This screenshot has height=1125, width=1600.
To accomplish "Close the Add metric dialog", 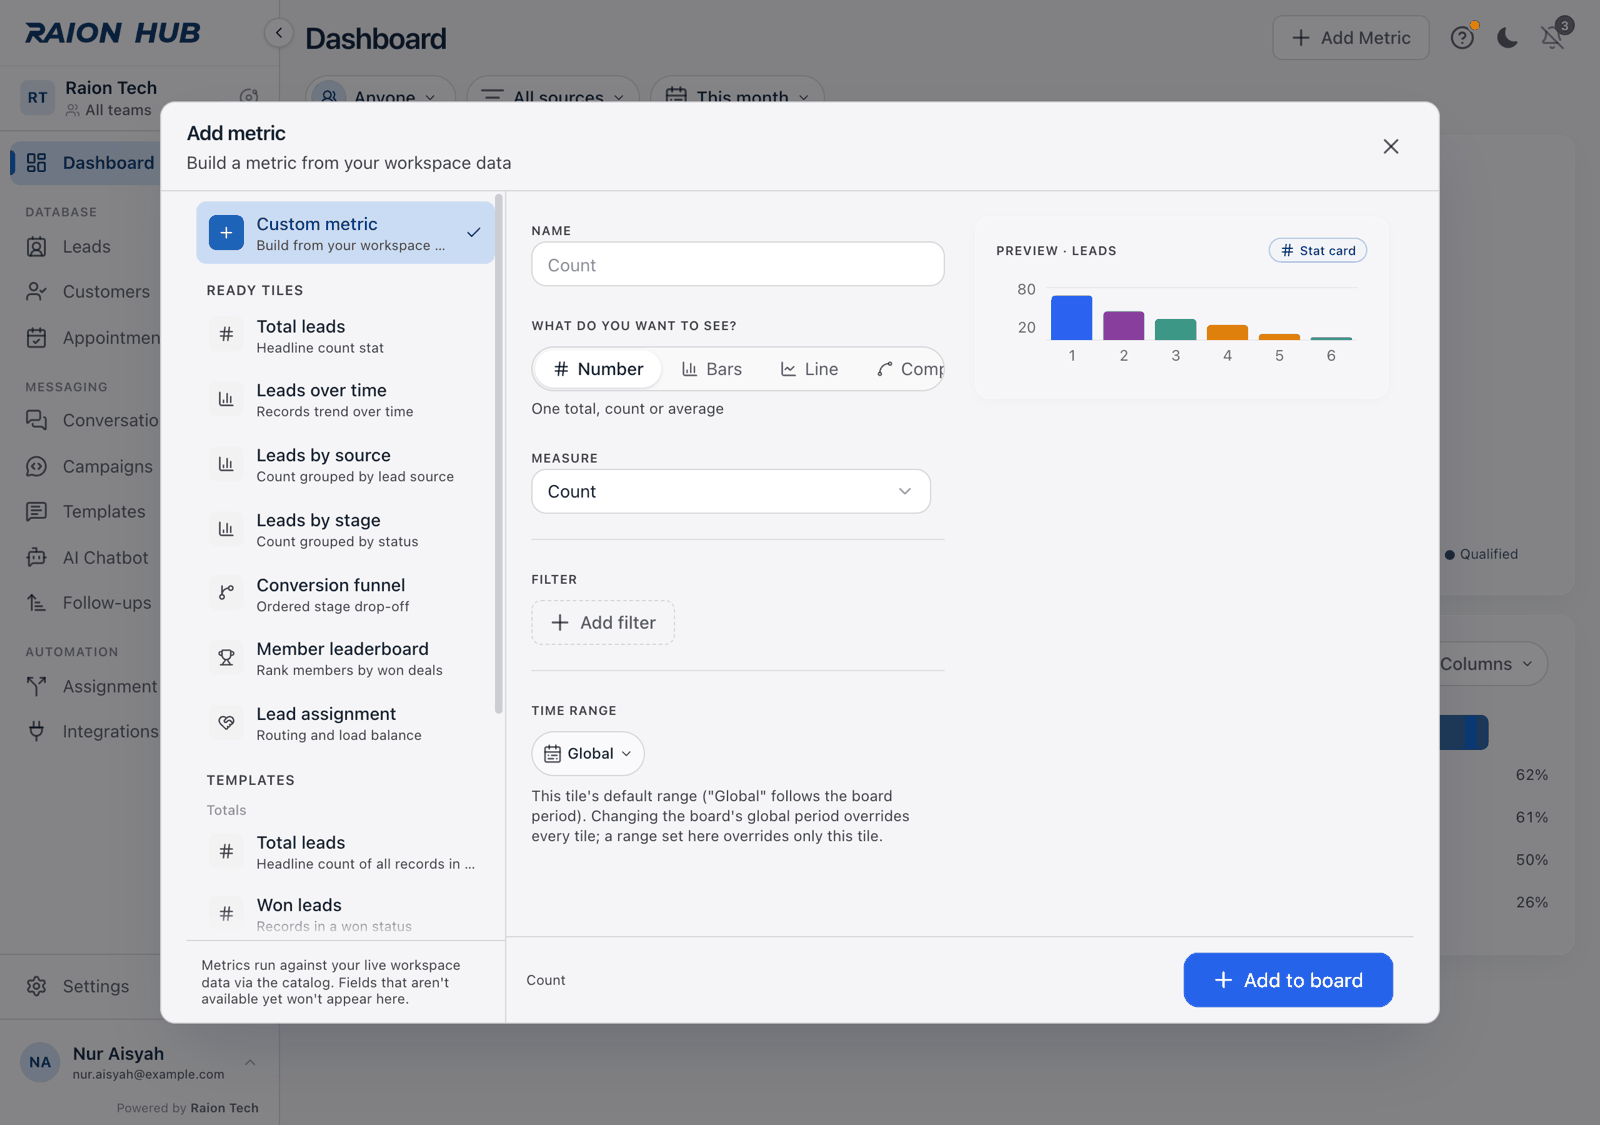I will pos(1390,146).
